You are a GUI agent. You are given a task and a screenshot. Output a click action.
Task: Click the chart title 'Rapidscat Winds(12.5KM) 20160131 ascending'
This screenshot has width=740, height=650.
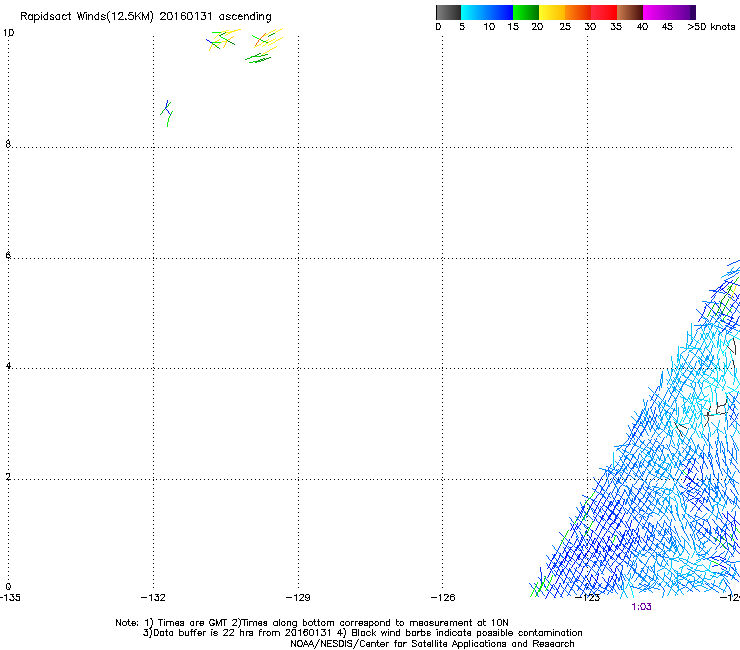[146, 17]
